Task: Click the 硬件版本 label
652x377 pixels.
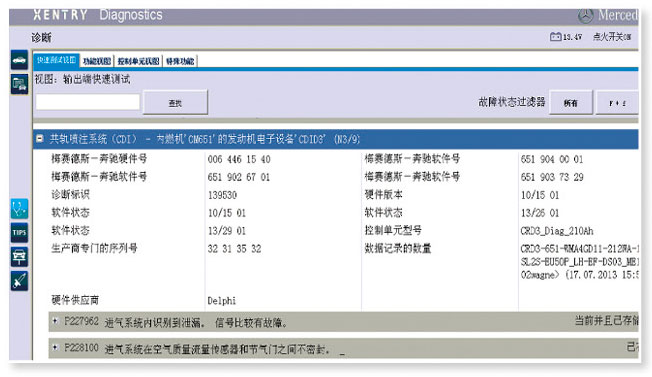Action: click(383, 194)
